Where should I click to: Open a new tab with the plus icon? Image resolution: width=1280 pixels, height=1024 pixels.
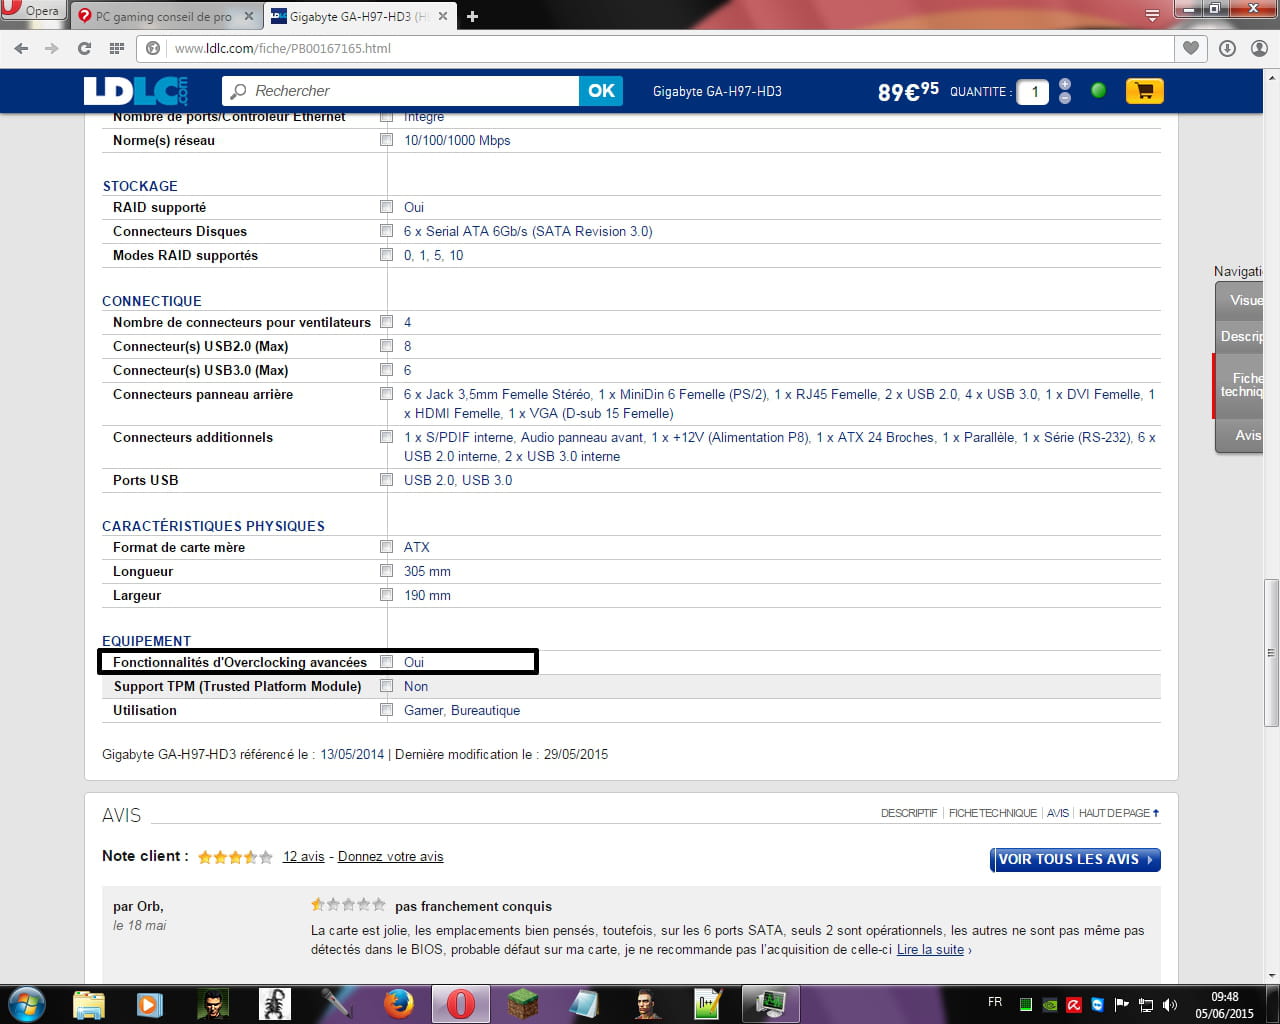pos(473,16)
